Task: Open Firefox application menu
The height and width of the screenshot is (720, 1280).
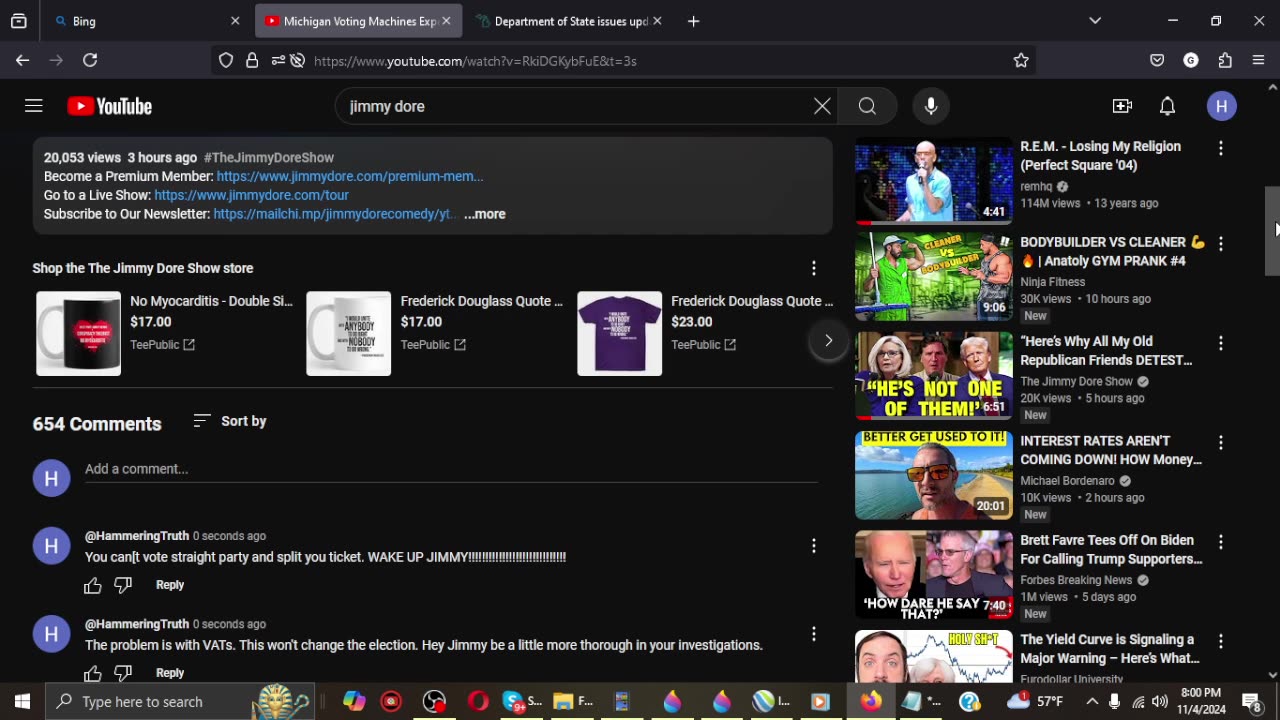Action: 1259,60
